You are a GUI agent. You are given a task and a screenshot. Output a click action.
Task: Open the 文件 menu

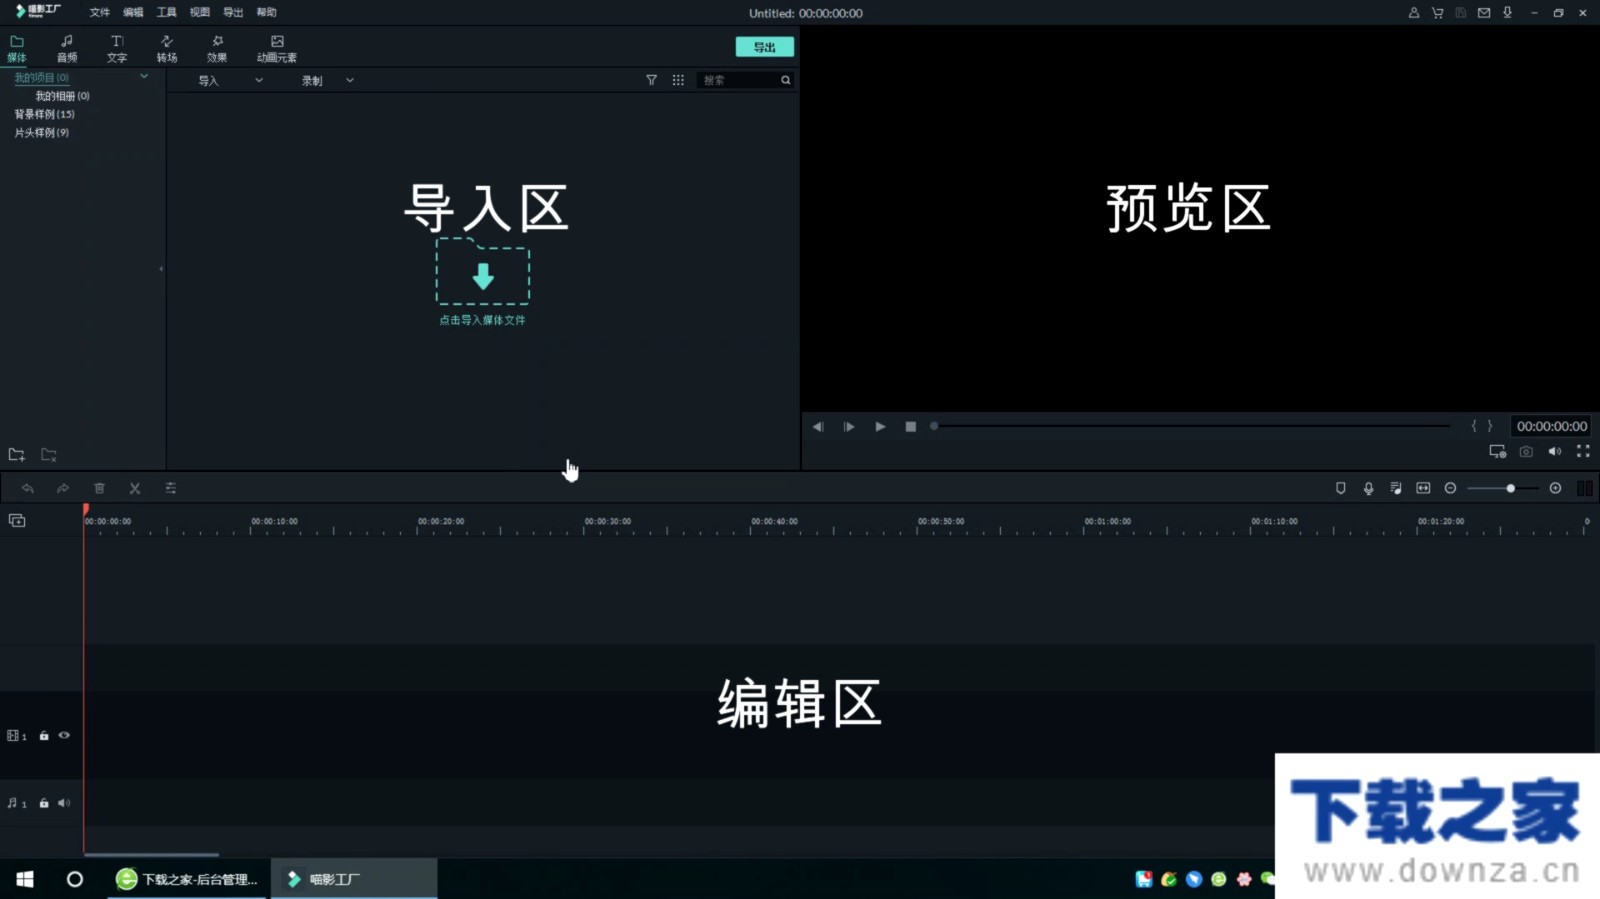coord(100,13)
